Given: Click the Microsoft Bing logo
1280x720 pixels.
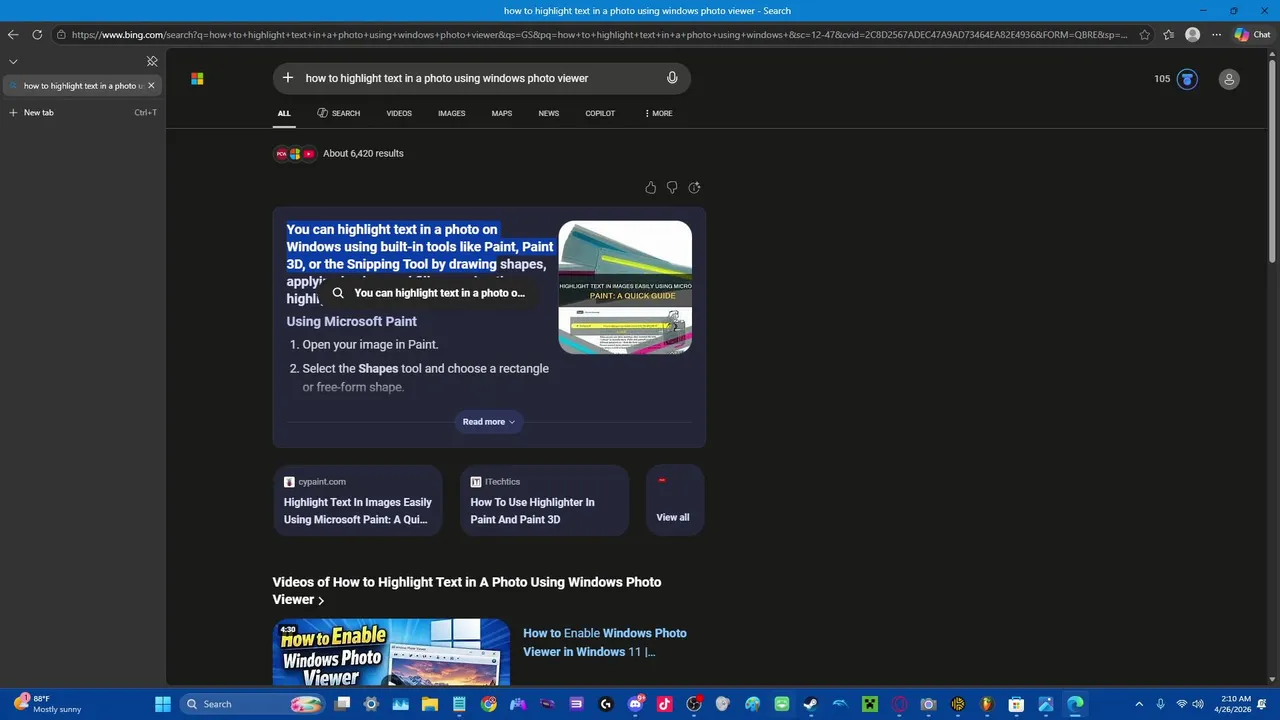Looking at the screenshot, I should click(197, 78).
